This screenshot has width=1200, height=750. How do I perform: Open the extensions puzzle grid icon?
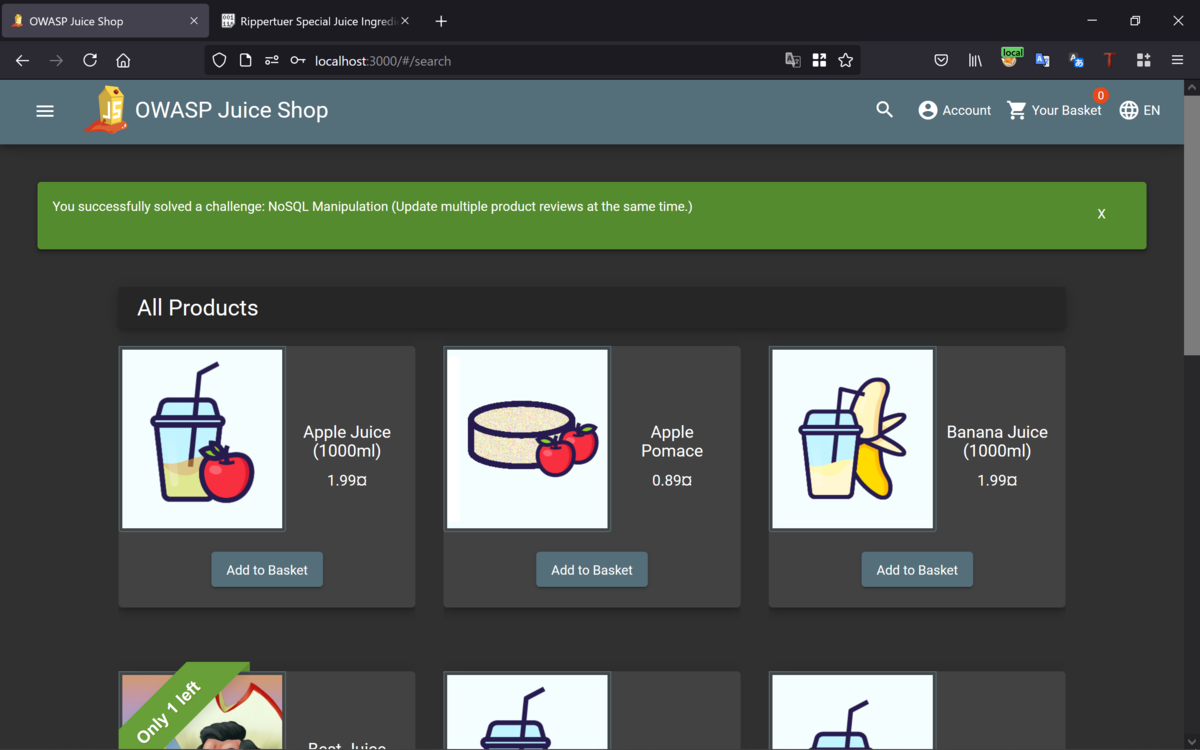(1143, 61)
